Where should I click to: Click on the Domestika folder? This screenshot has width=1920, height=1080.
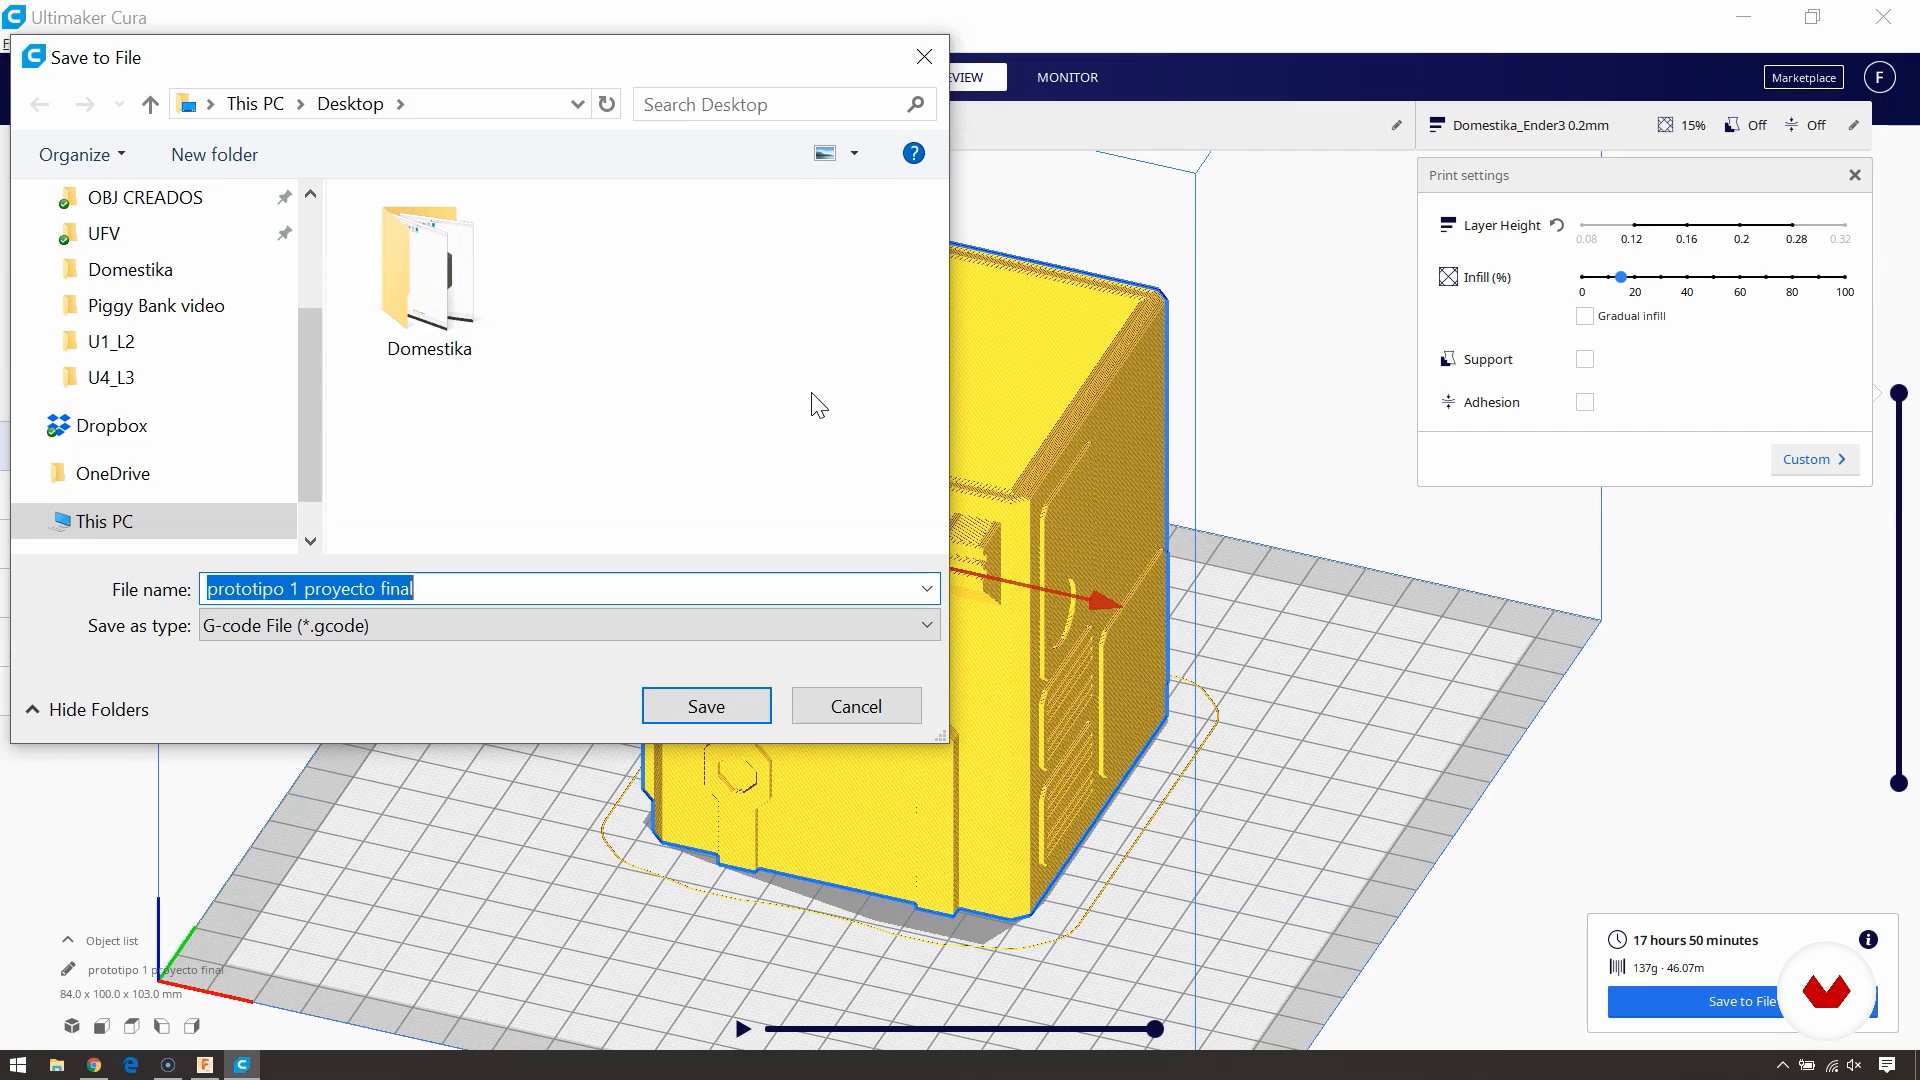(x=429, y=280)
